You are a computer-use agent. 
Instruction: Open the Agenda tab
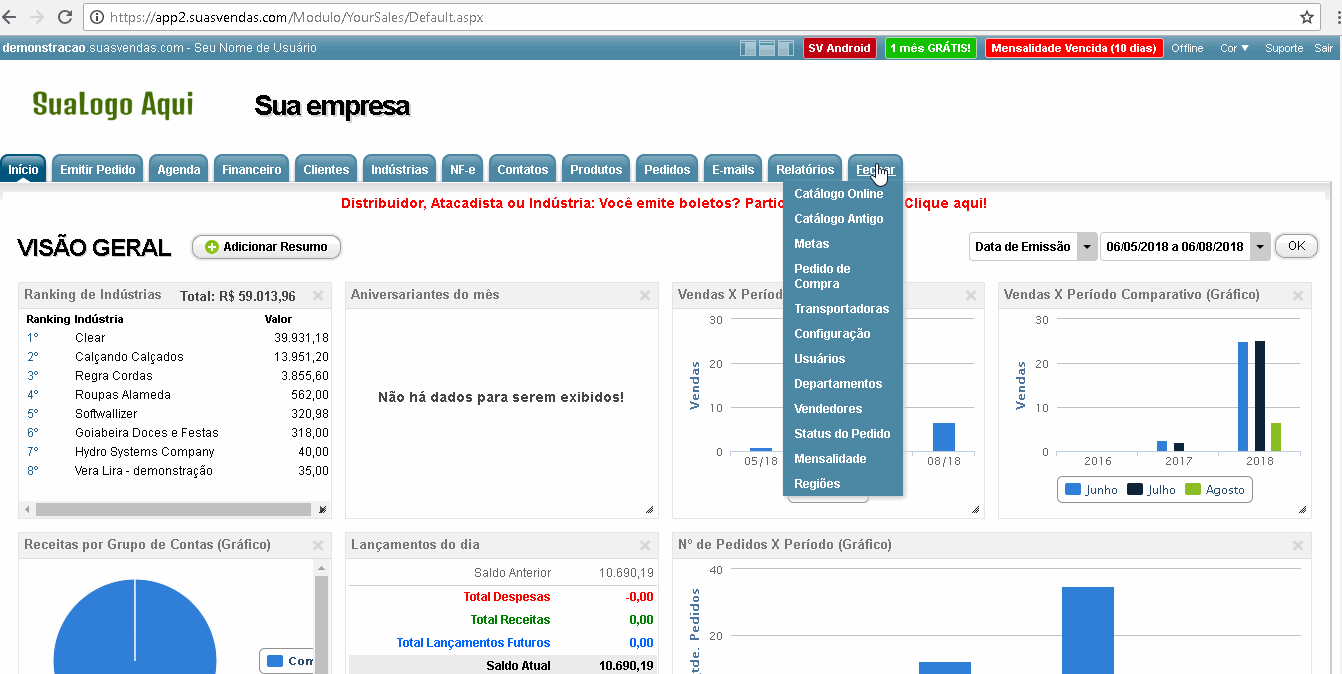[179, 169]
